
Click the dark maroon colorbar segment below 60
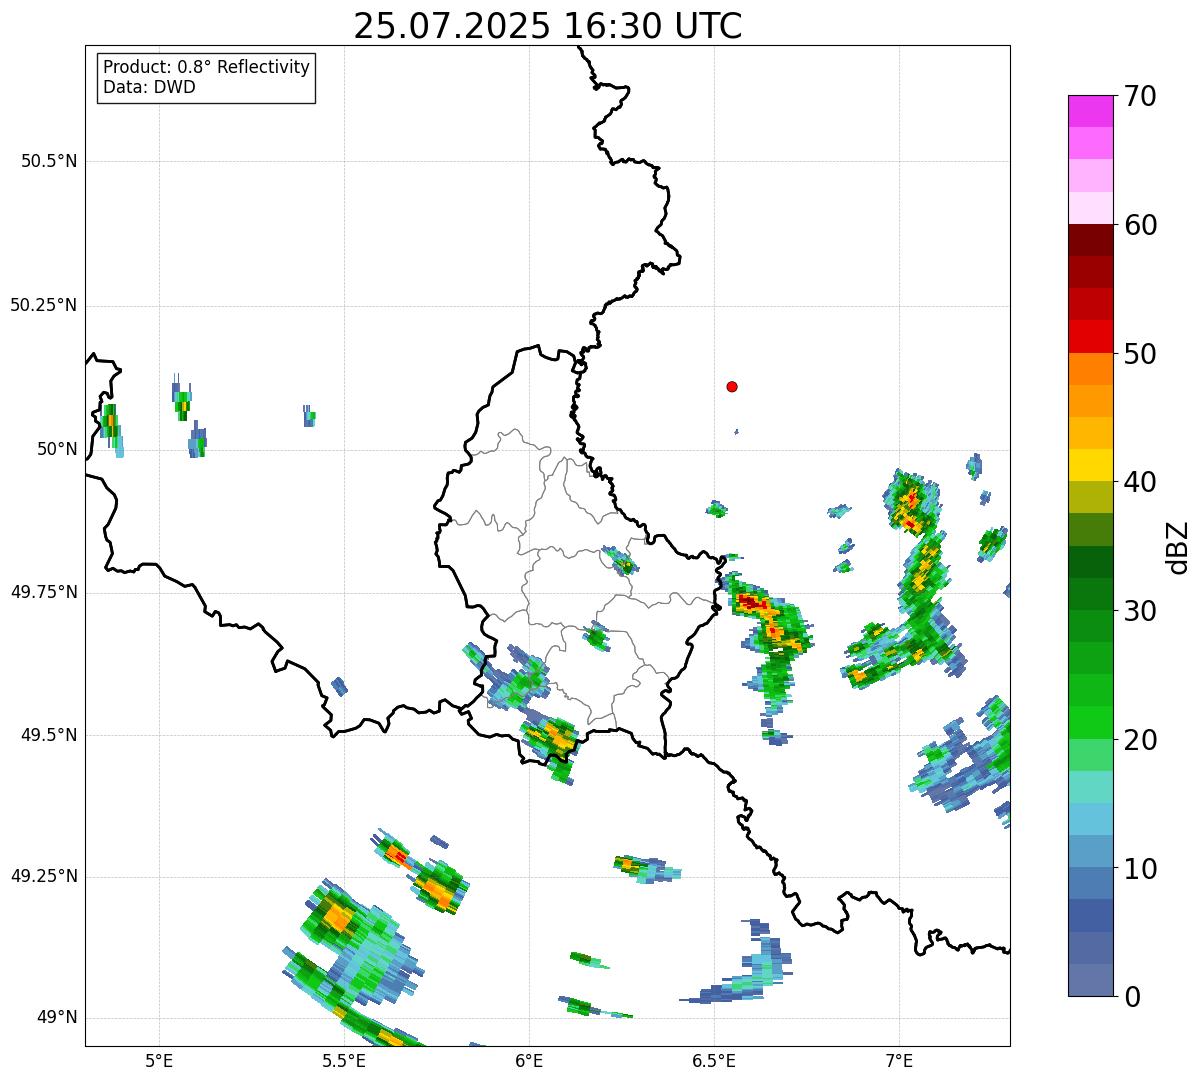click(1090, 240)
